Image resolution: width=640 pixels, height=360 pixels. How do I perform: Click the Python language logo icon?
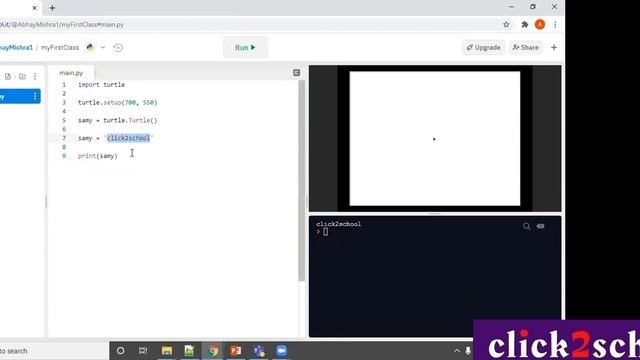(x=90, y=47)
